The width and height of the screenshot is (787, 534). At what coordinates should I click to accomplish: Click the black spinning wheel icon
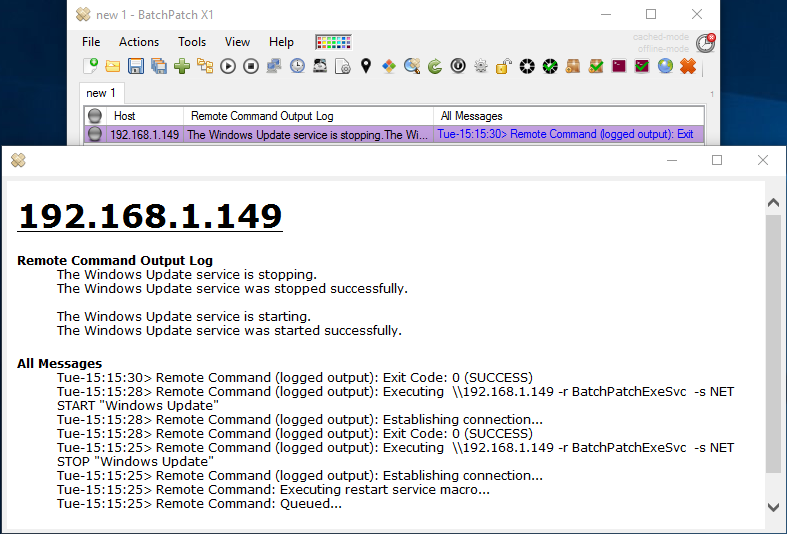click(x=527, y=66)
